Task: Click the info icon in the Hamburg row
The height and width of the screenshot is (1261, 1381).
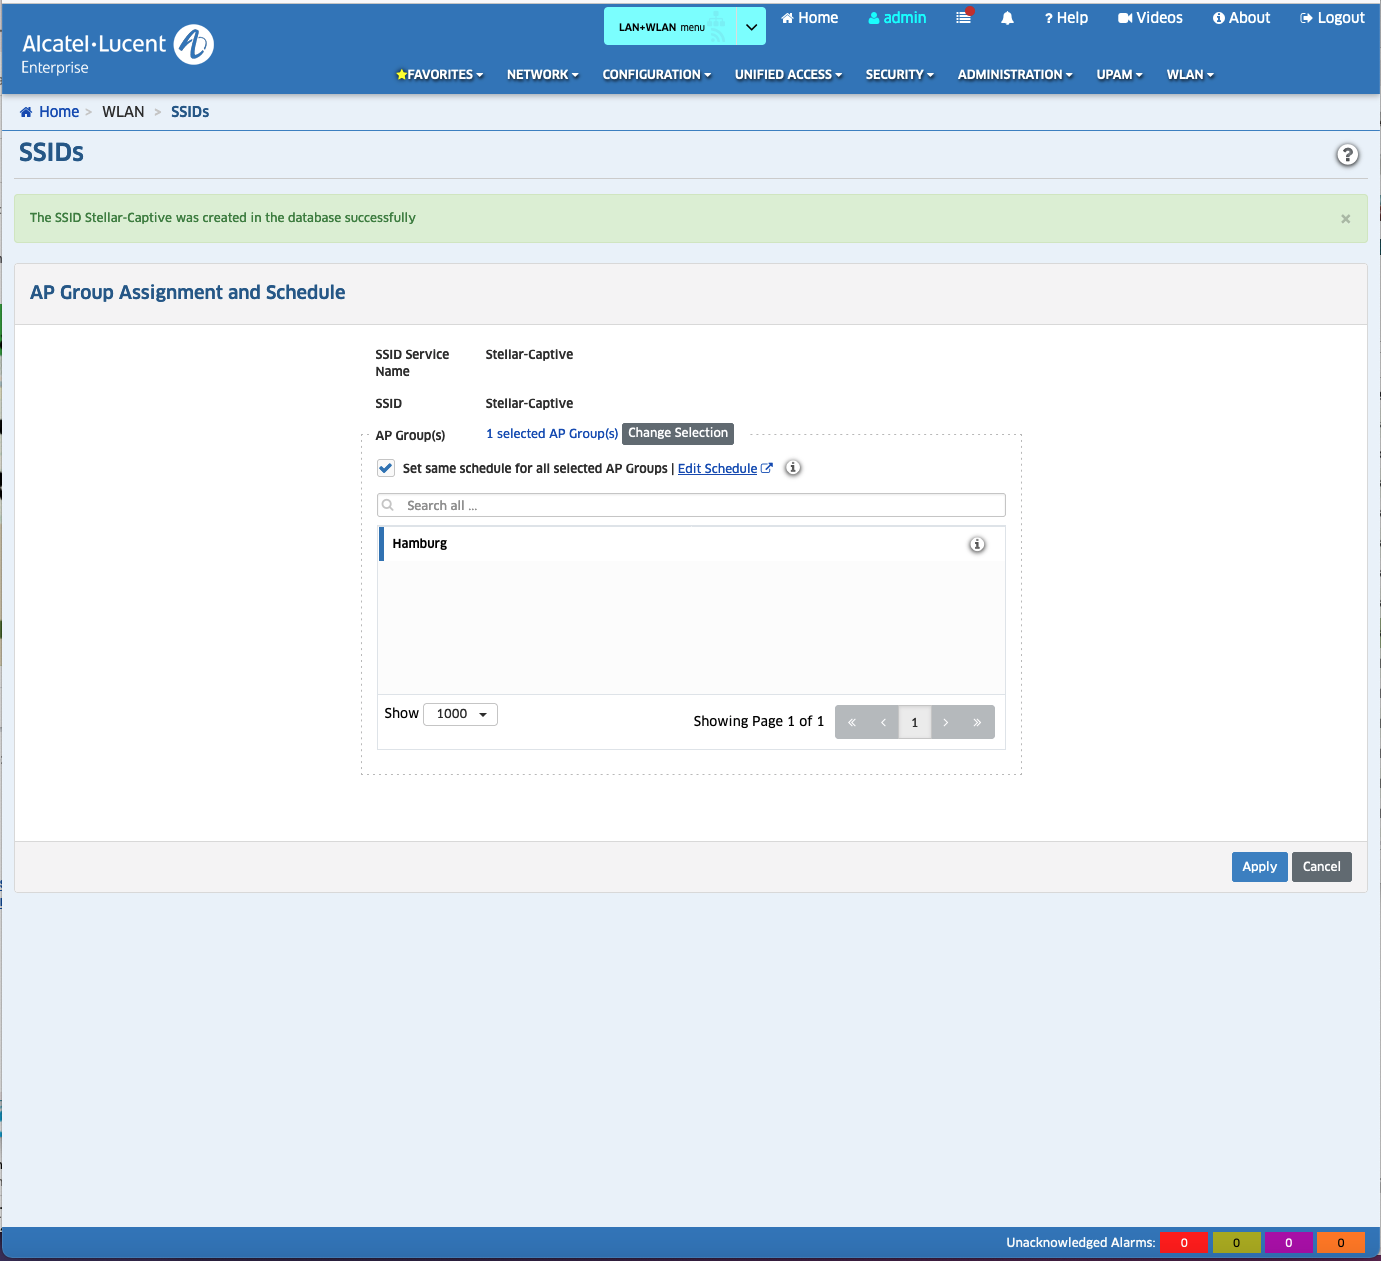Action: [976, 544]
